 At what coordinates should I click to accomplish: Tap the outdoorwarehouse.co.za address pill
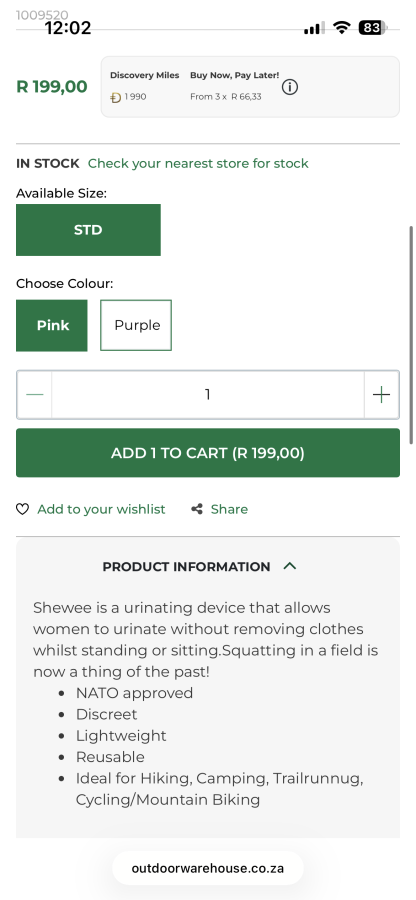[x=208, y=868]
